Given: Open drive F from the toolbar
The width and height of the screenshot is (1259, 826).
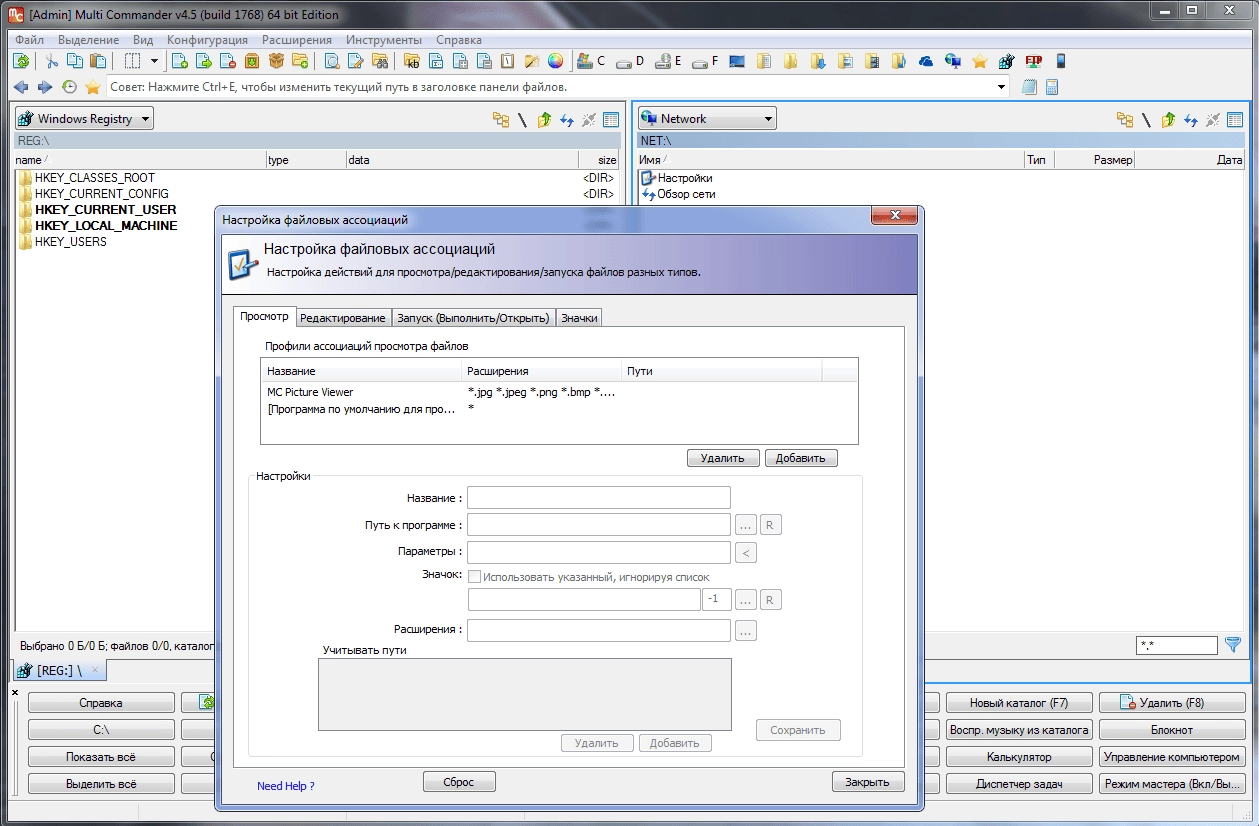Looking at the screenshot, I should (x=704, y=61).
